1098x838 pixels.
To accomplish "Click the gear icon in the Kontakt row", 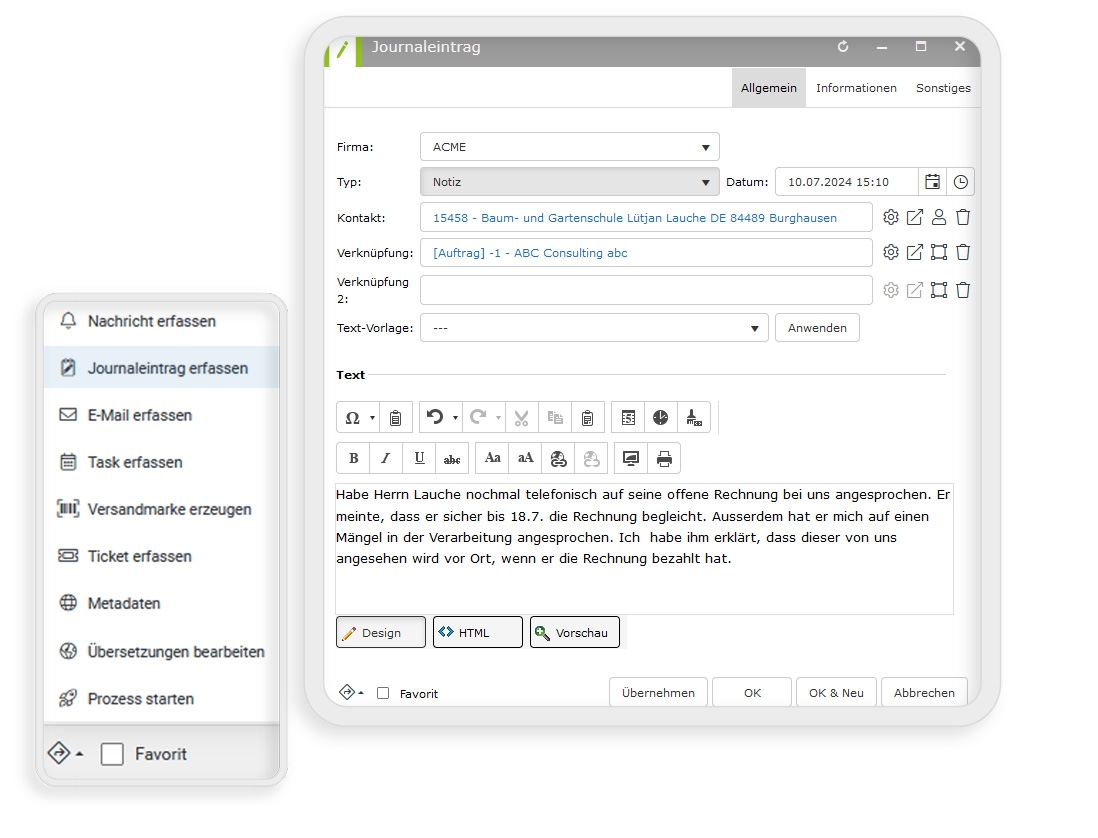I will [891, 217].
